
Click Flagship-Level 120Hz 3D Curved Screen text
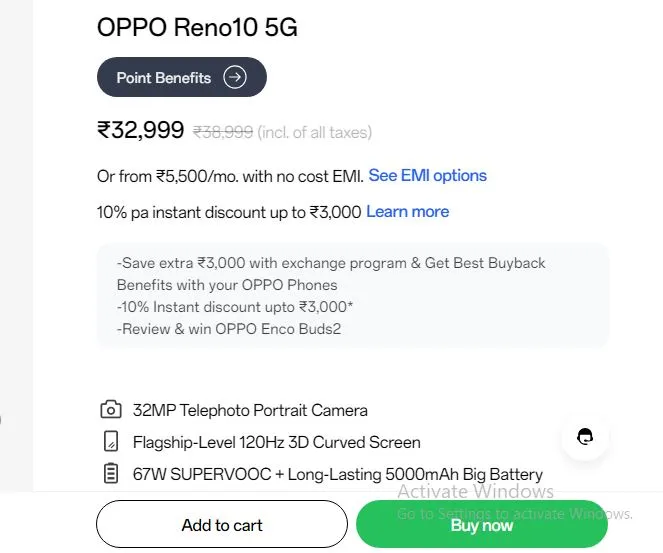tap(277, 442)
